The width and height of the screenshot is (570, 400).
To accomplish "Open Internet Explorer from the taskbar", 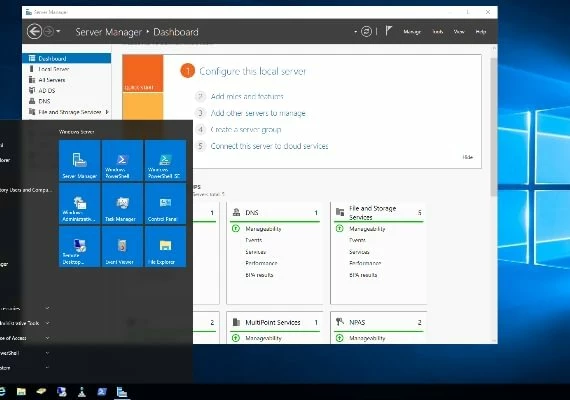I will 2,392.
